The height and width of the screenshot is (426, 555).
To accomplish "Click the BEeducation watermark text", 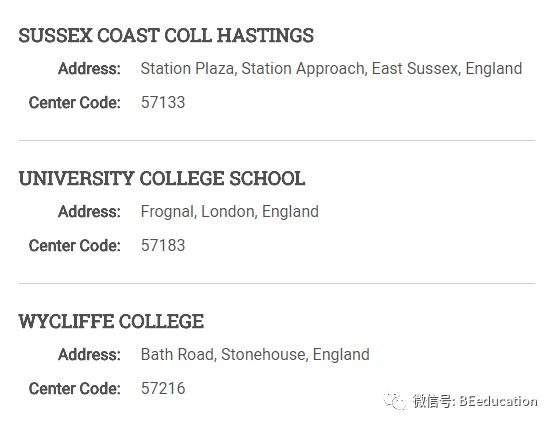I will [x=498, y=401].
